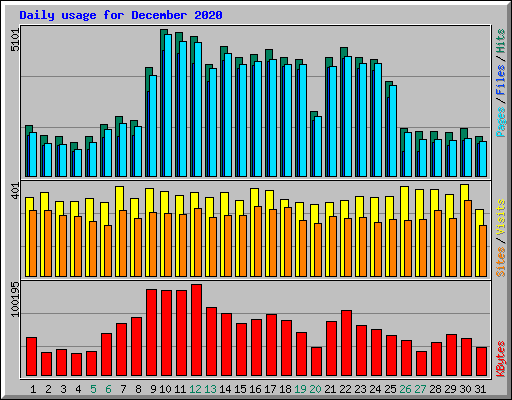Click the "Daily usage for December 2020" title
The image size is (512, 400).
(x=121, y=15)
